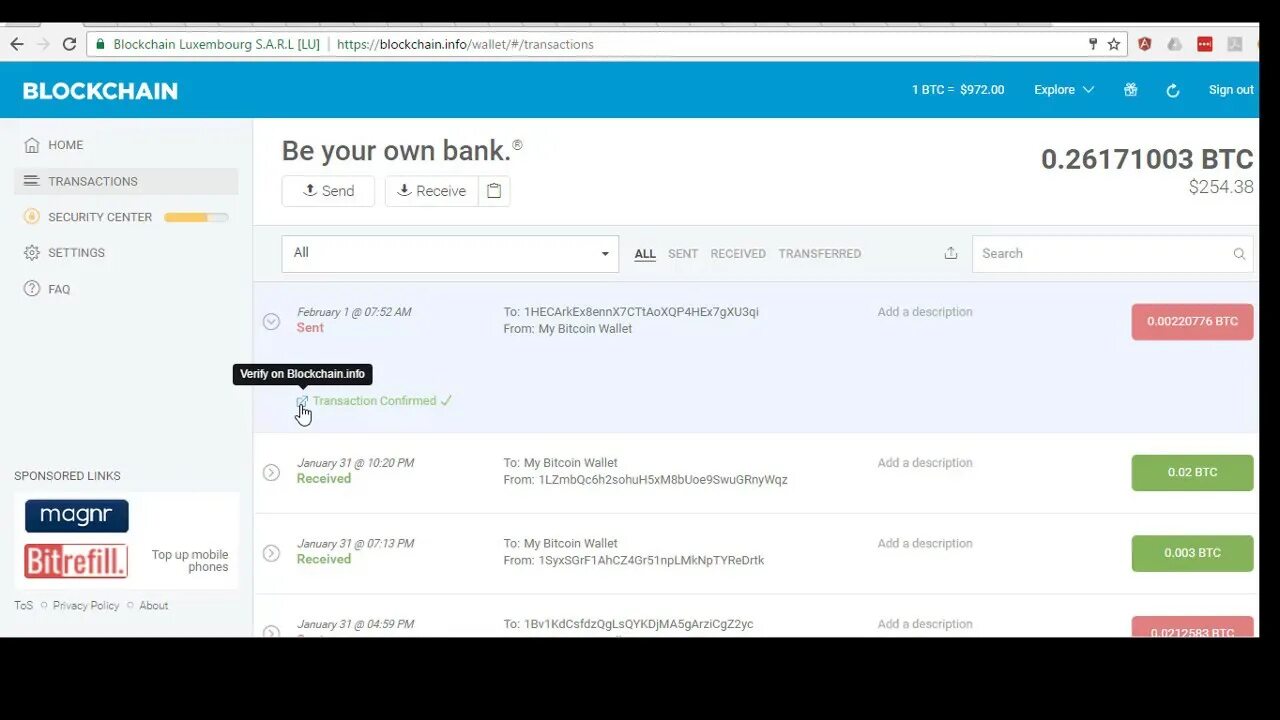Click the 0.02 BTC amount button
Image resolution: width=1280 pixels, height=720 pixels.
coord(1192,473)
